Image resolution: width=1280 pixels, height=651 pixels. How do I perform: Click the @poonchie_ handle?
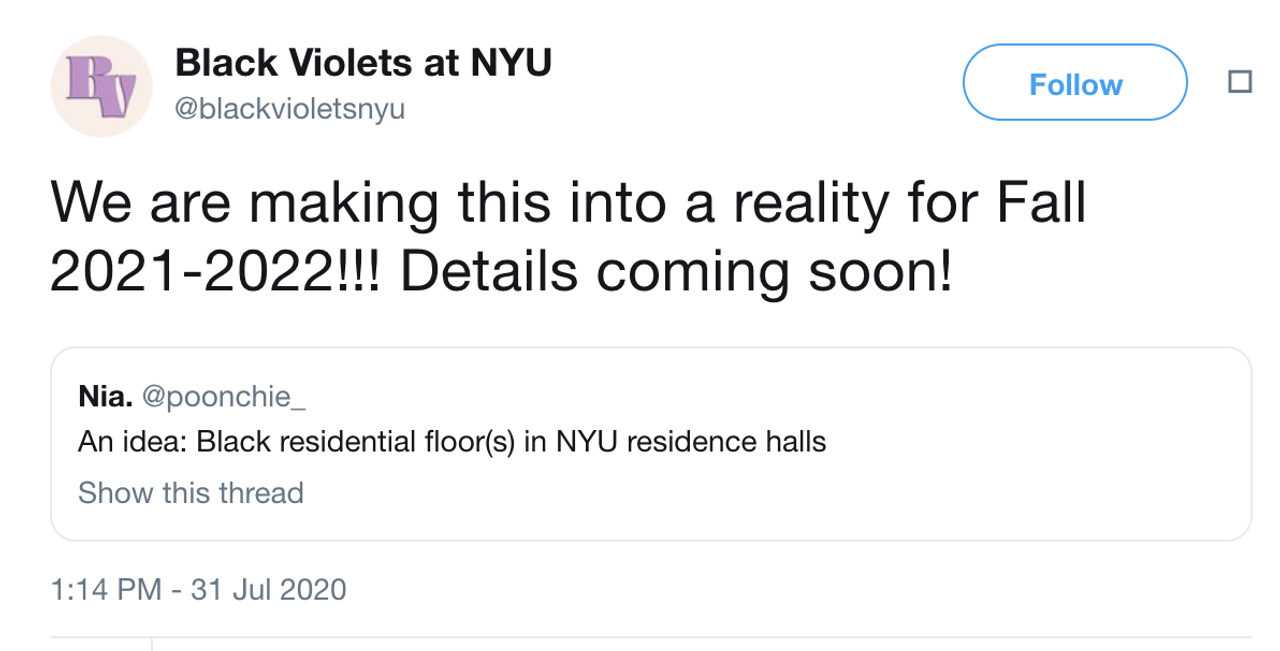click(224, 397)
